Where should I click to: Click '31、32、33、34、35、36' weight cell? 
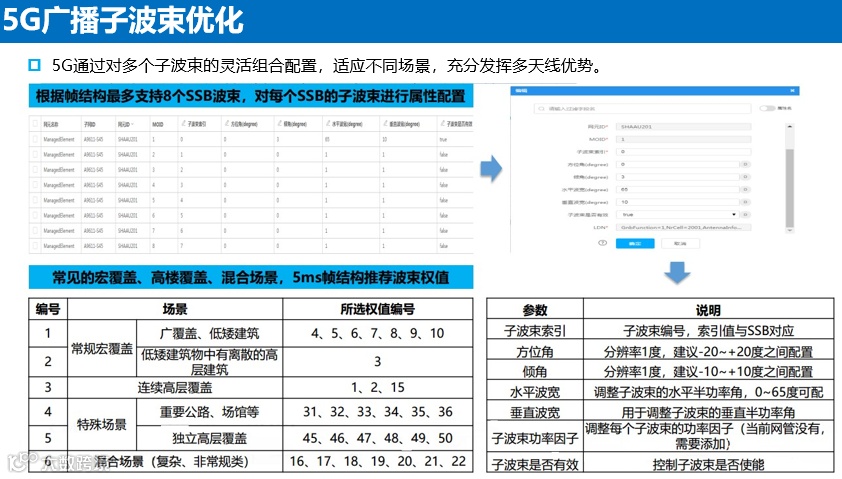378,412
